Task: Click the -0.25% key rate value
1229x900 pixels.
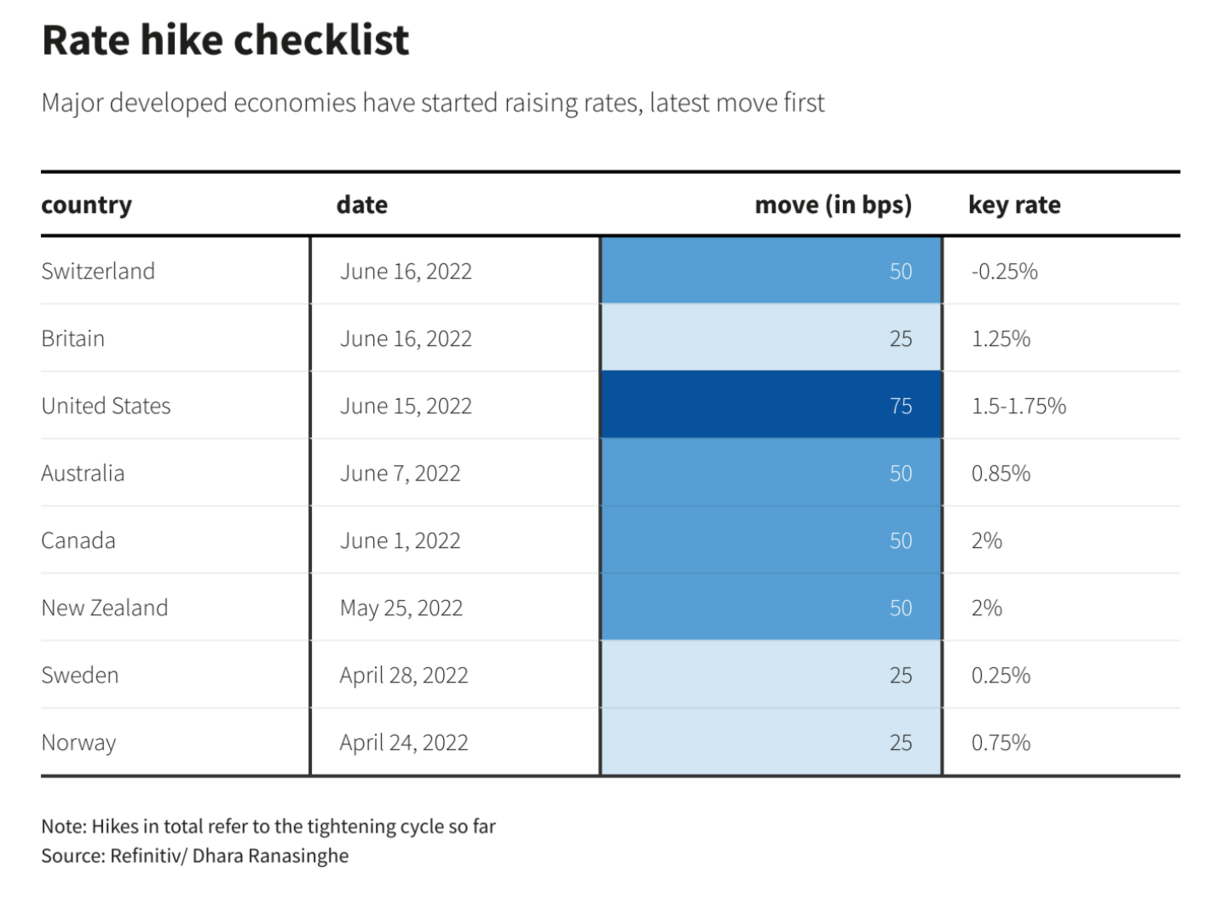Action: click(x=1004, y=271)
